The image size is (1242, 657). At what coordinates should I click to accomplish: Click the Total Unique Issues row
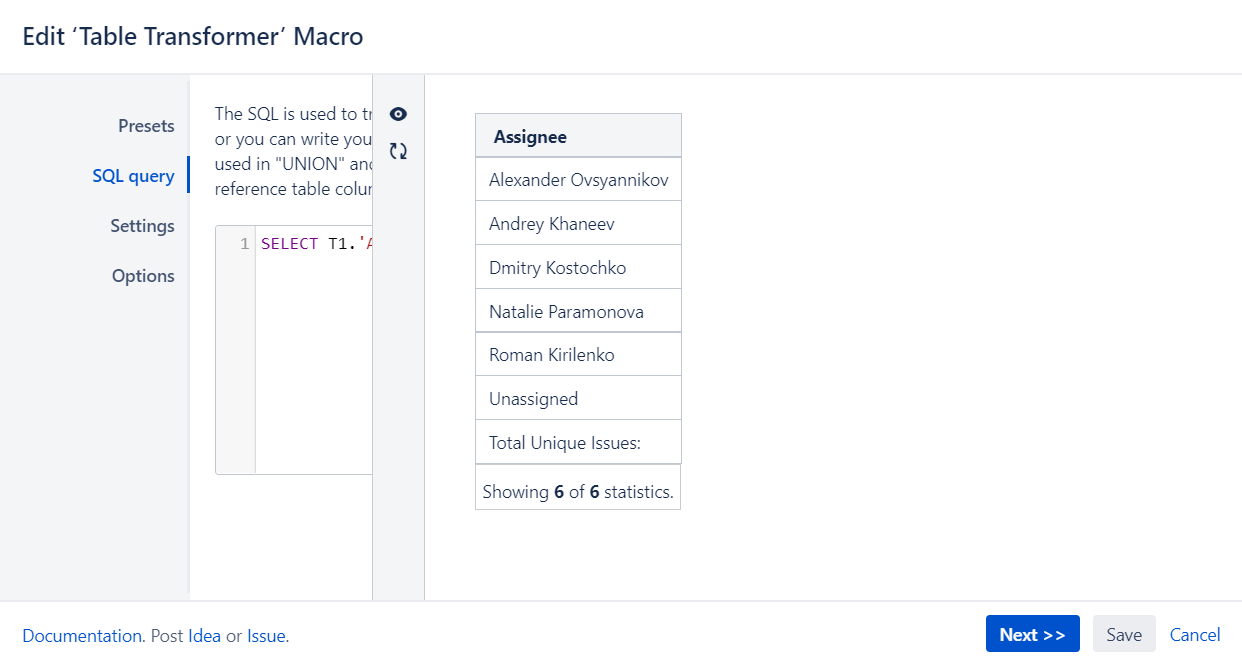pos(578,443)
